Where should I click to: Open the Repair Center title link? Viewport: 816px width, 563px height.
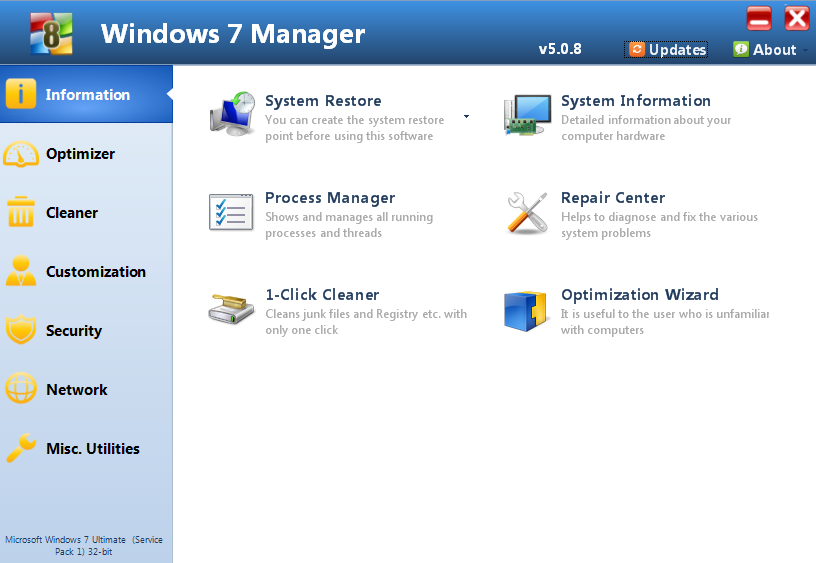point(612,198)
